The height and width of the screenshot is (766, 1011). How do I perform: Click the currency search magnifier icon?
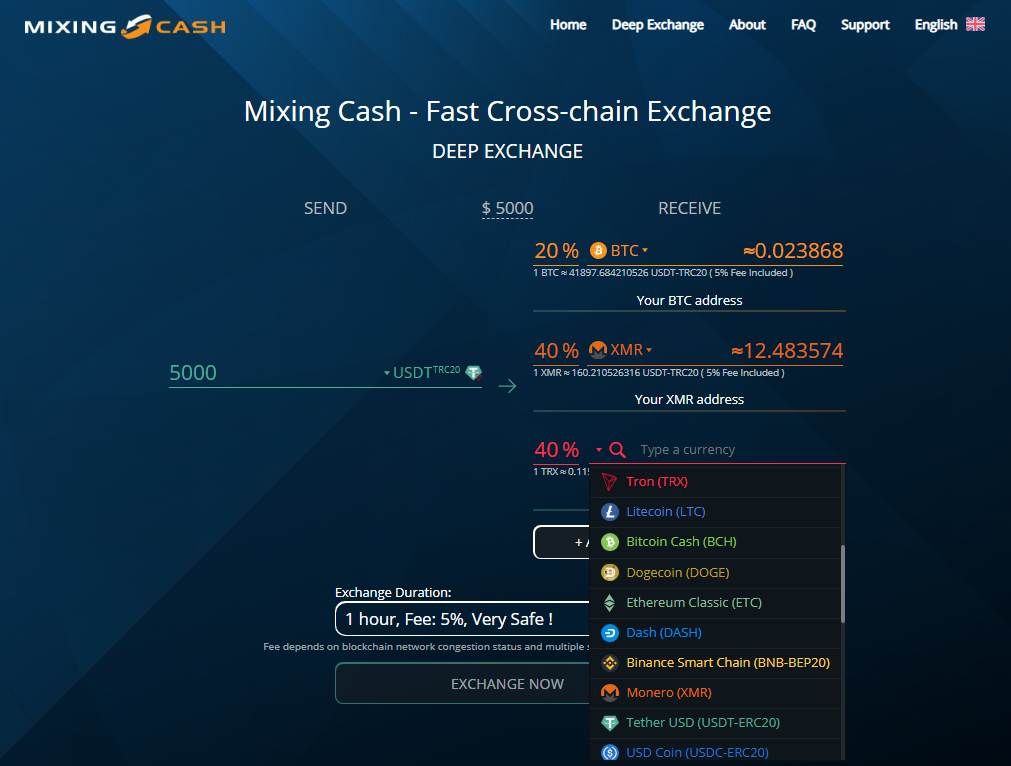pos(617,449)
